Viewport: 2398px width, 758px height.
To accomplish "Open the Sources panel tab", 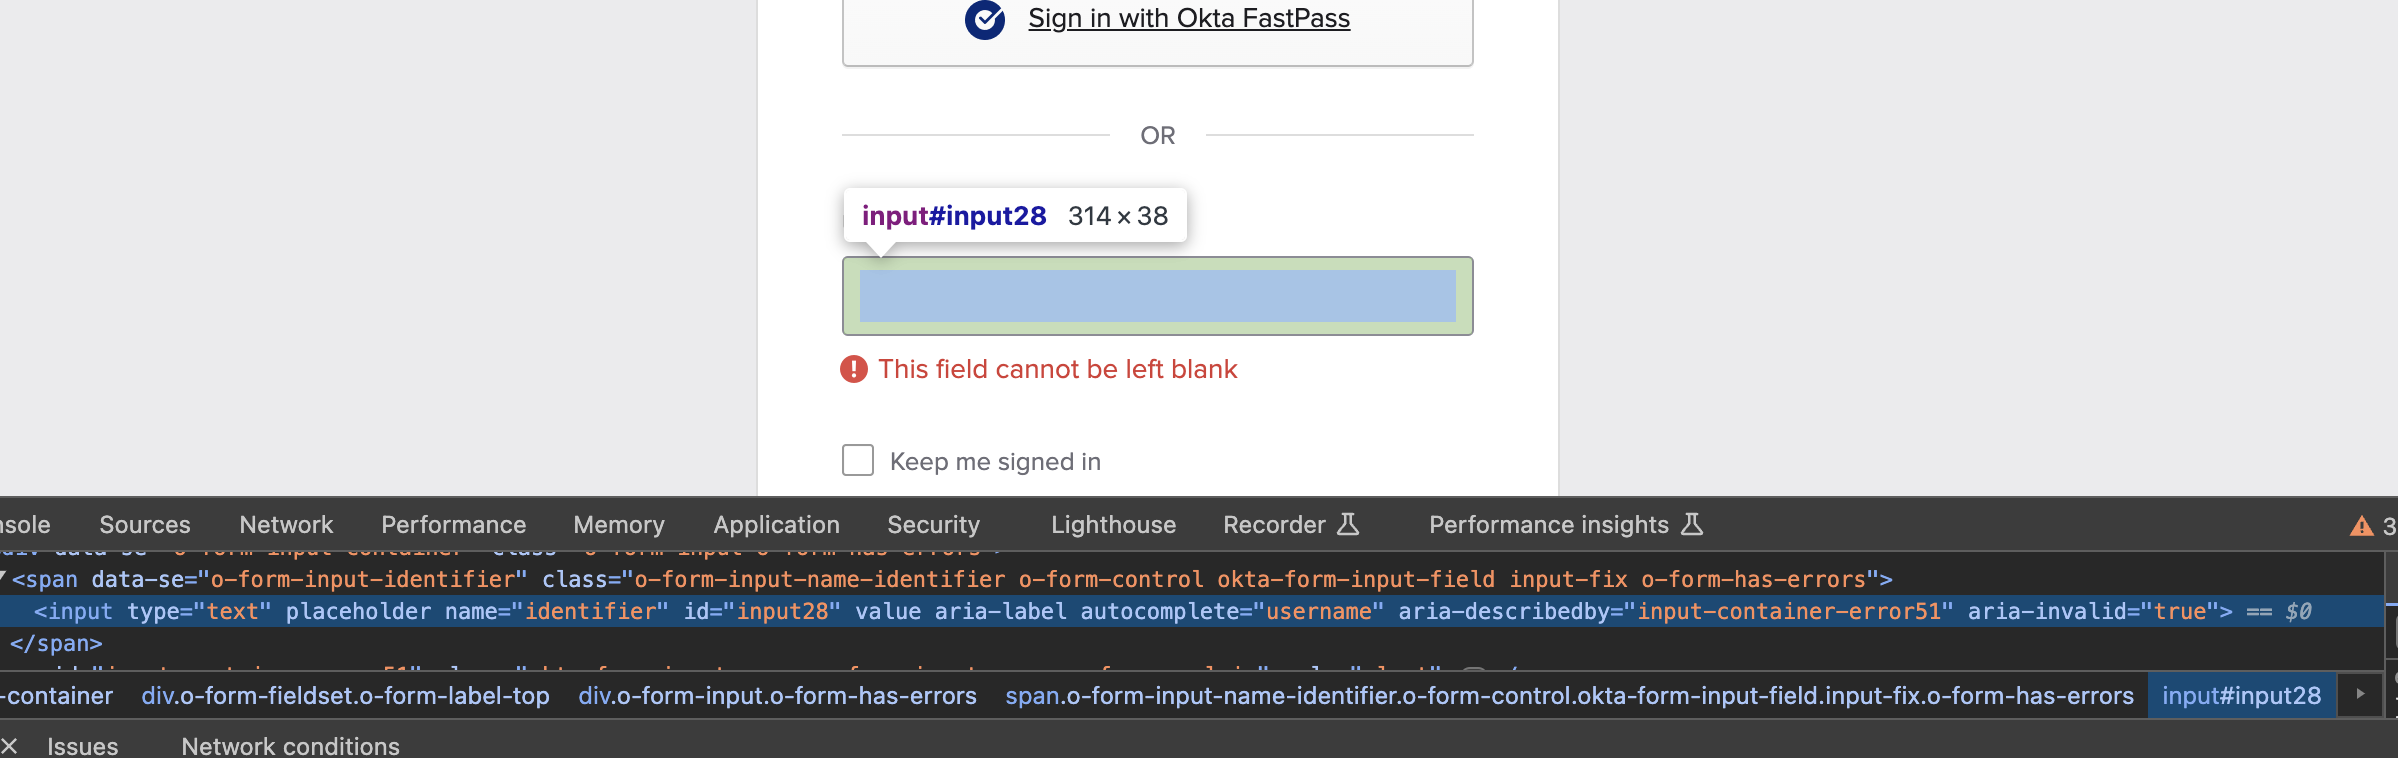I will [145, 525].
